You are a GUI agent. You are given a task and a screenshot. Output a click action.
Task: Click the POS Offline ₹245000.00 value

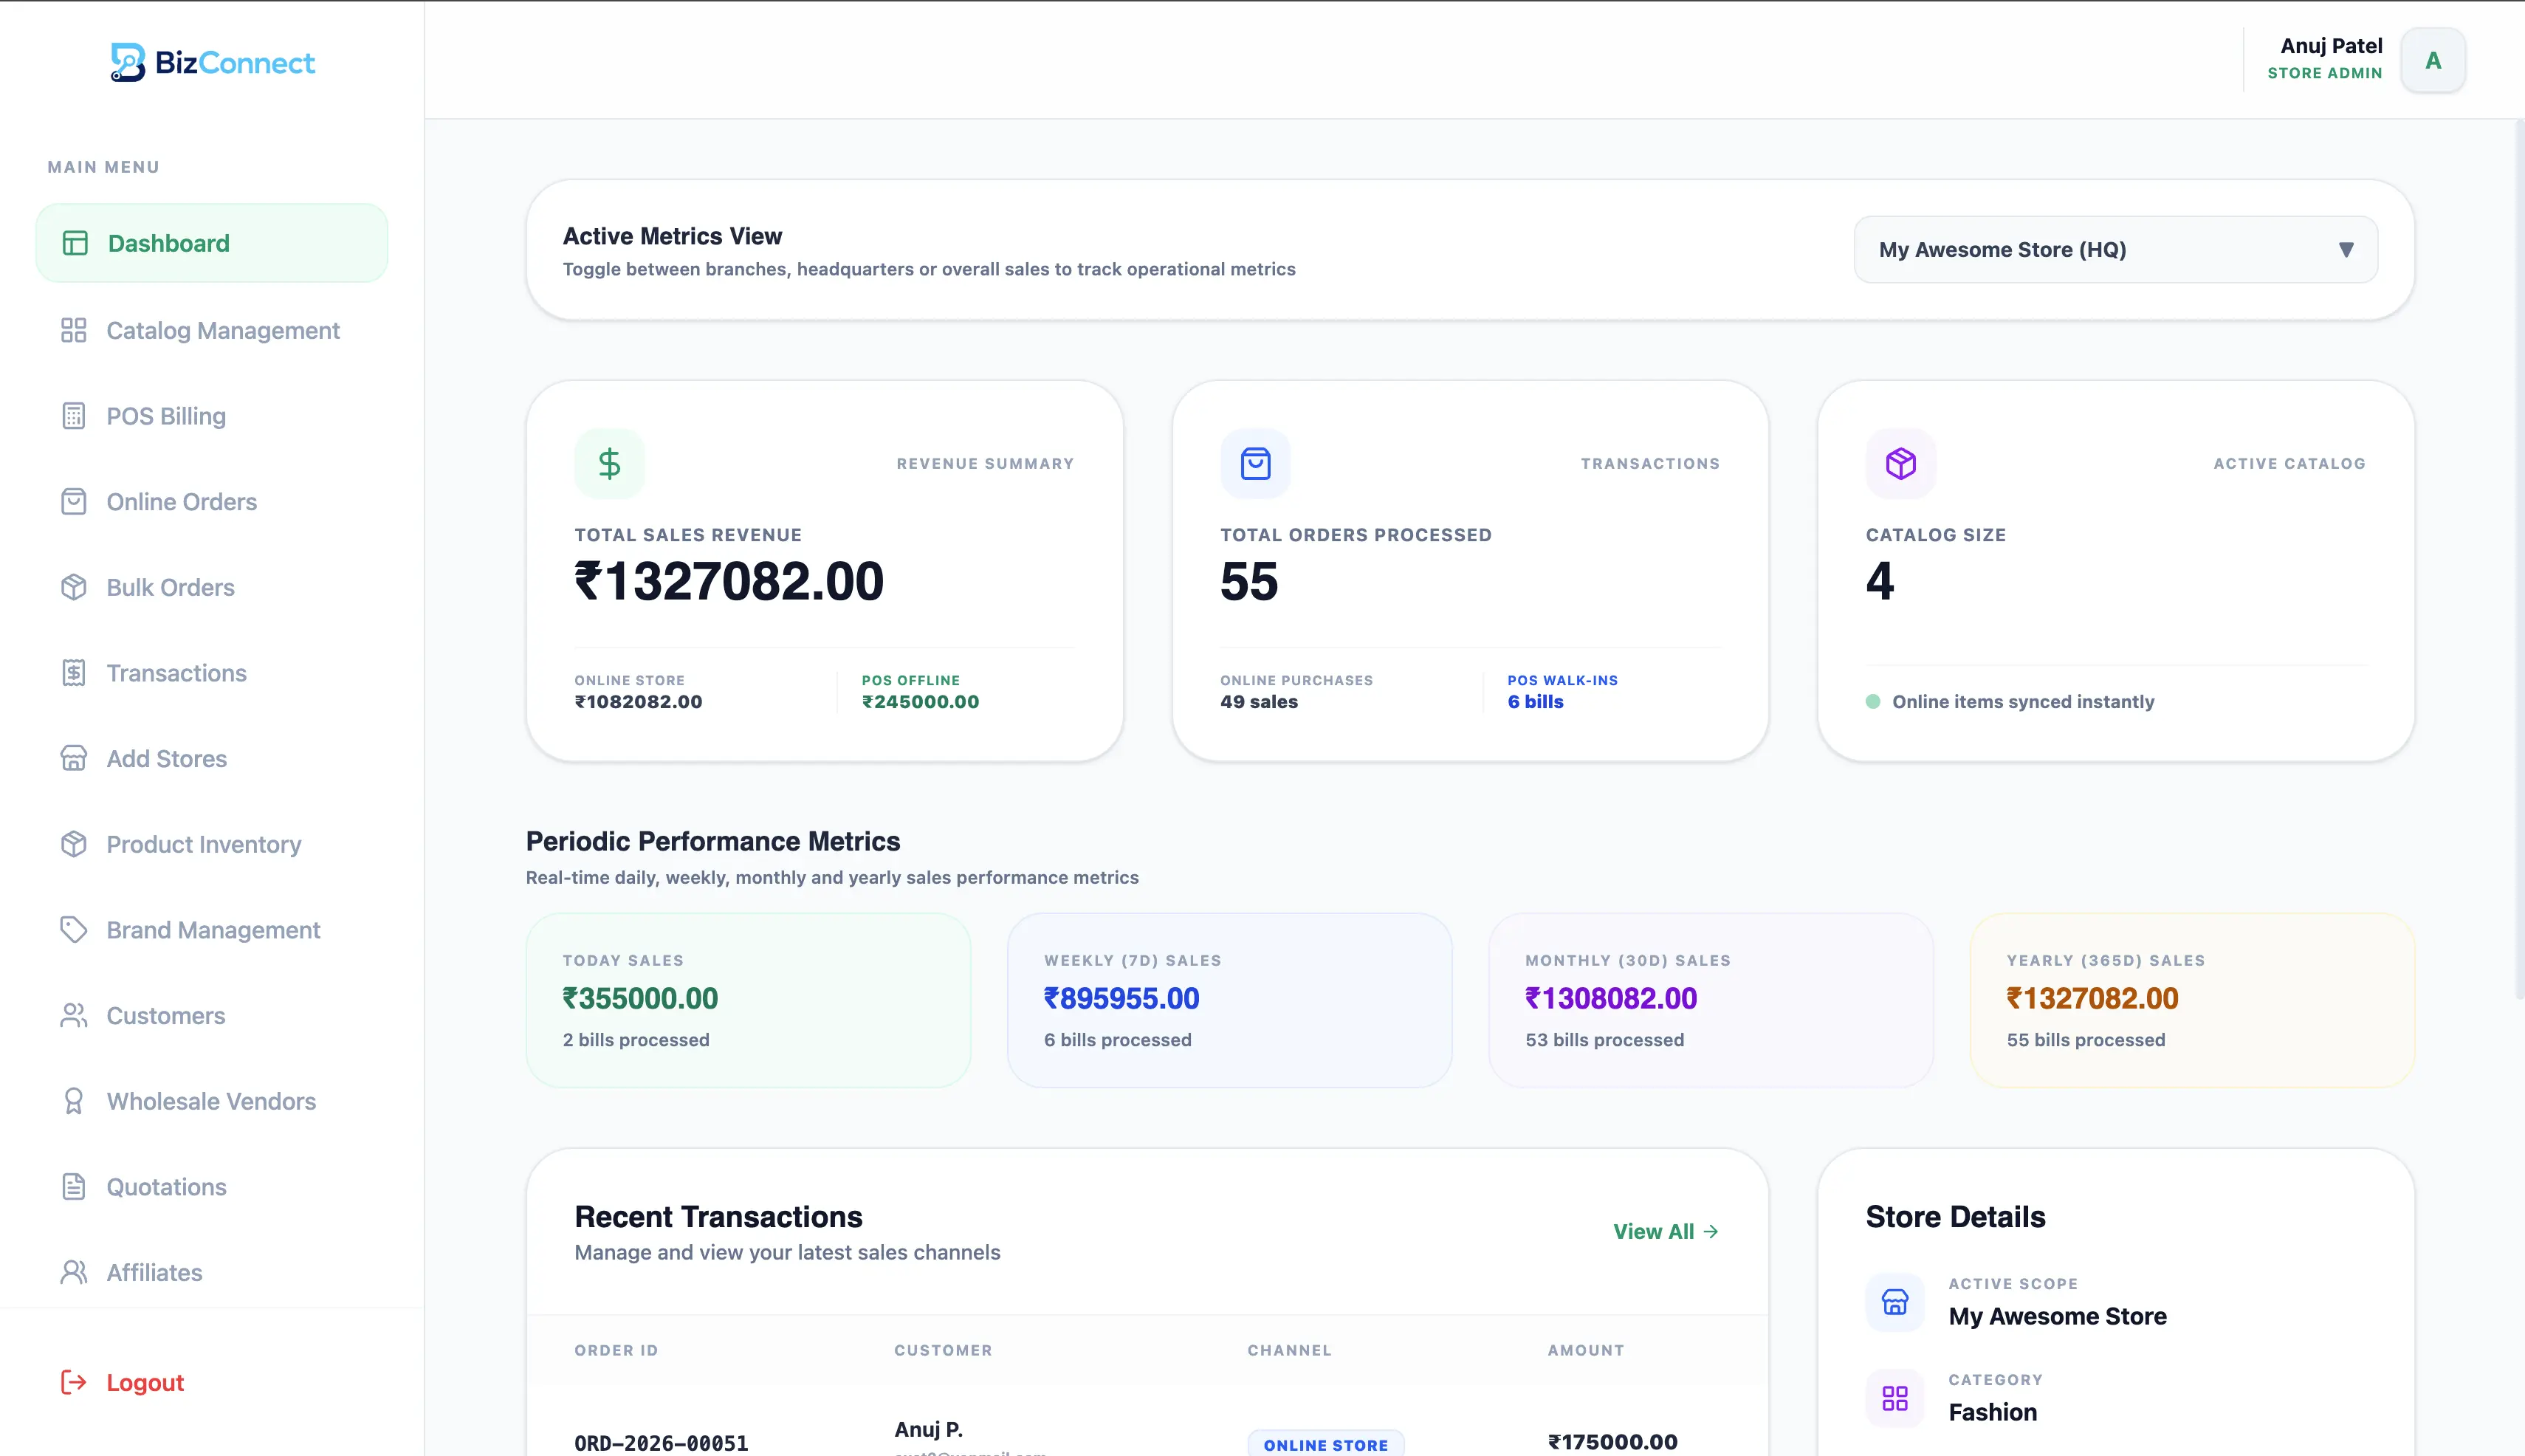pyautogui.click(x=920, y=702)
